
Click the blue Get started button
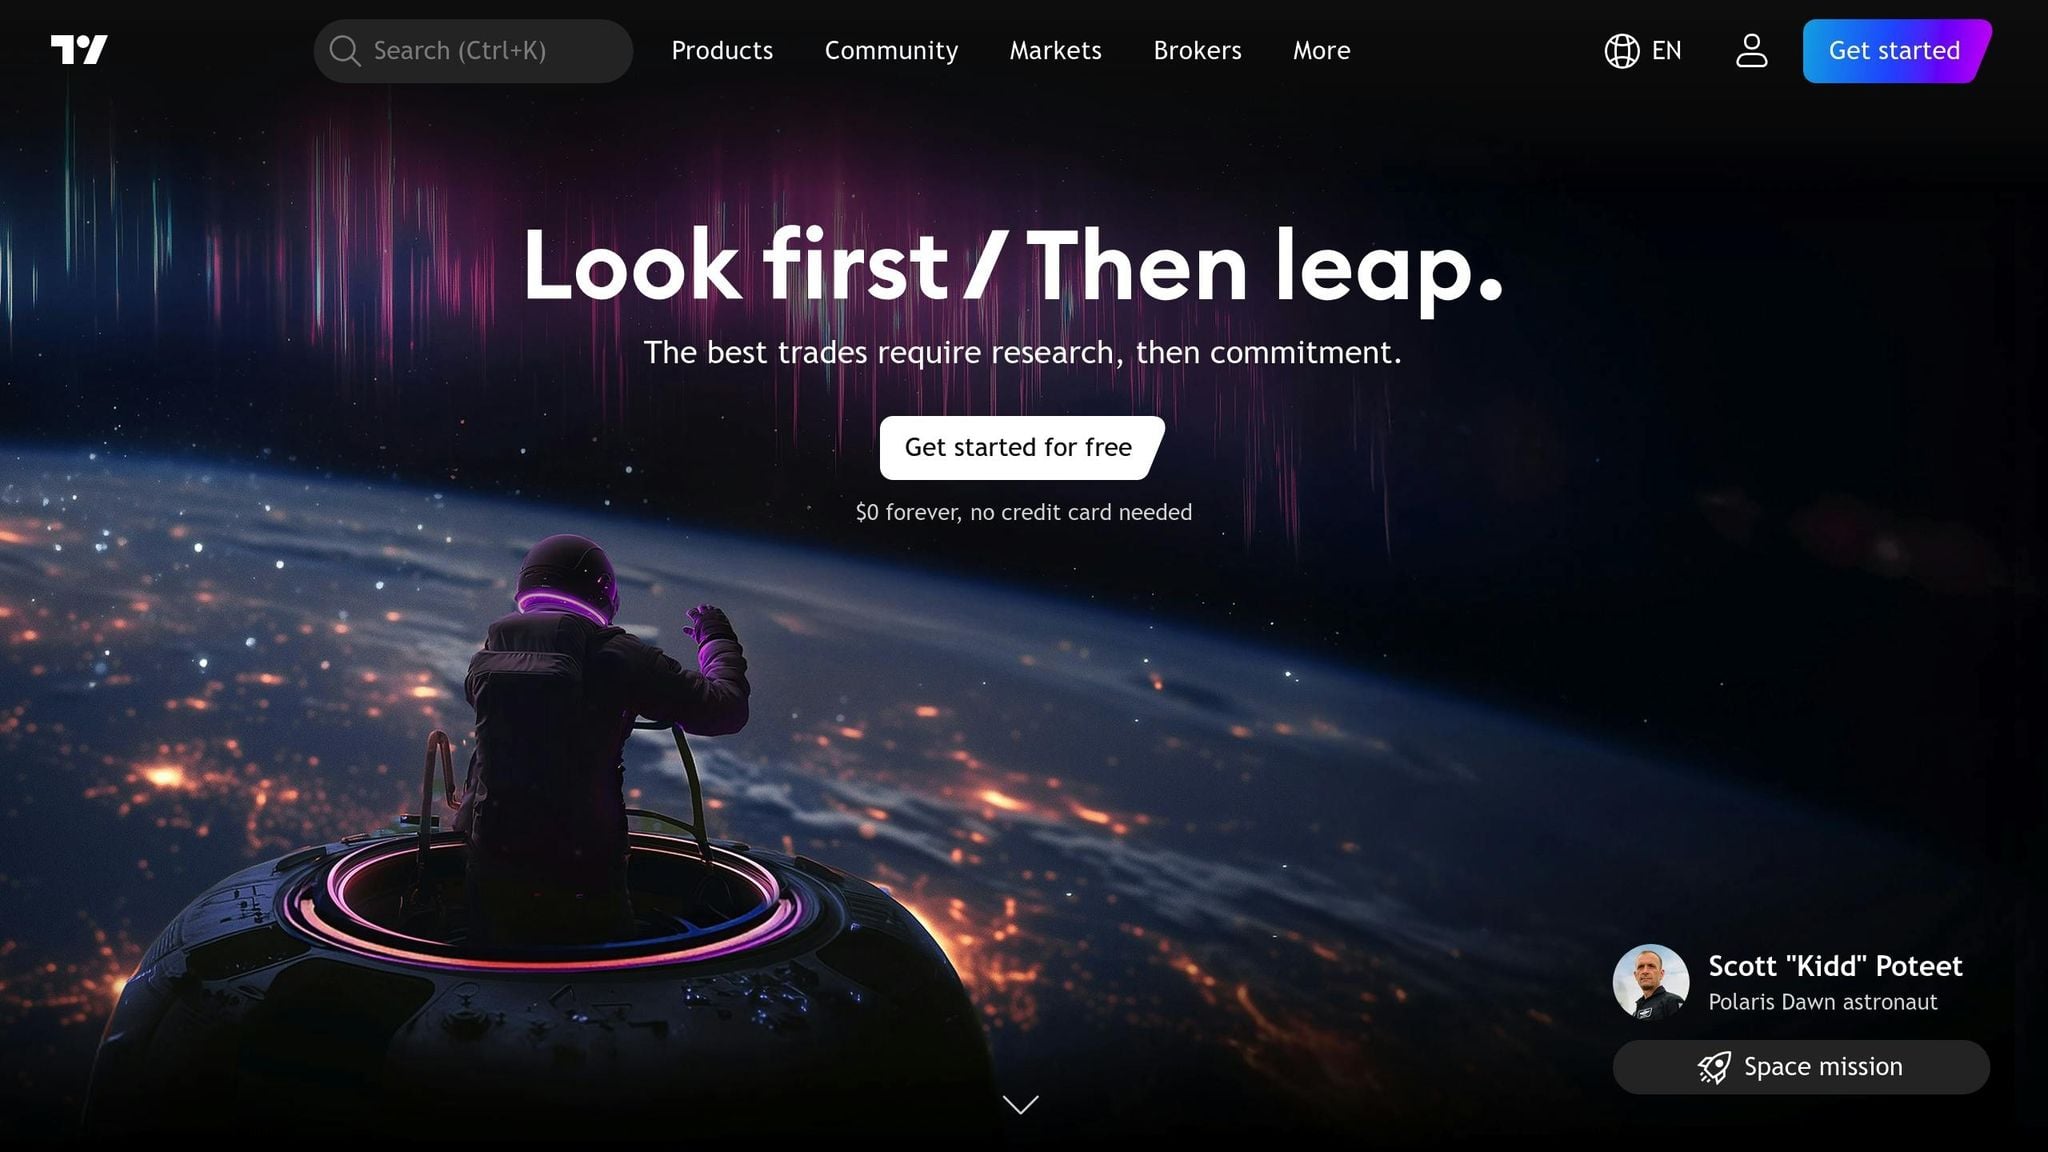pyautogui.click(x=1896, y=51)
